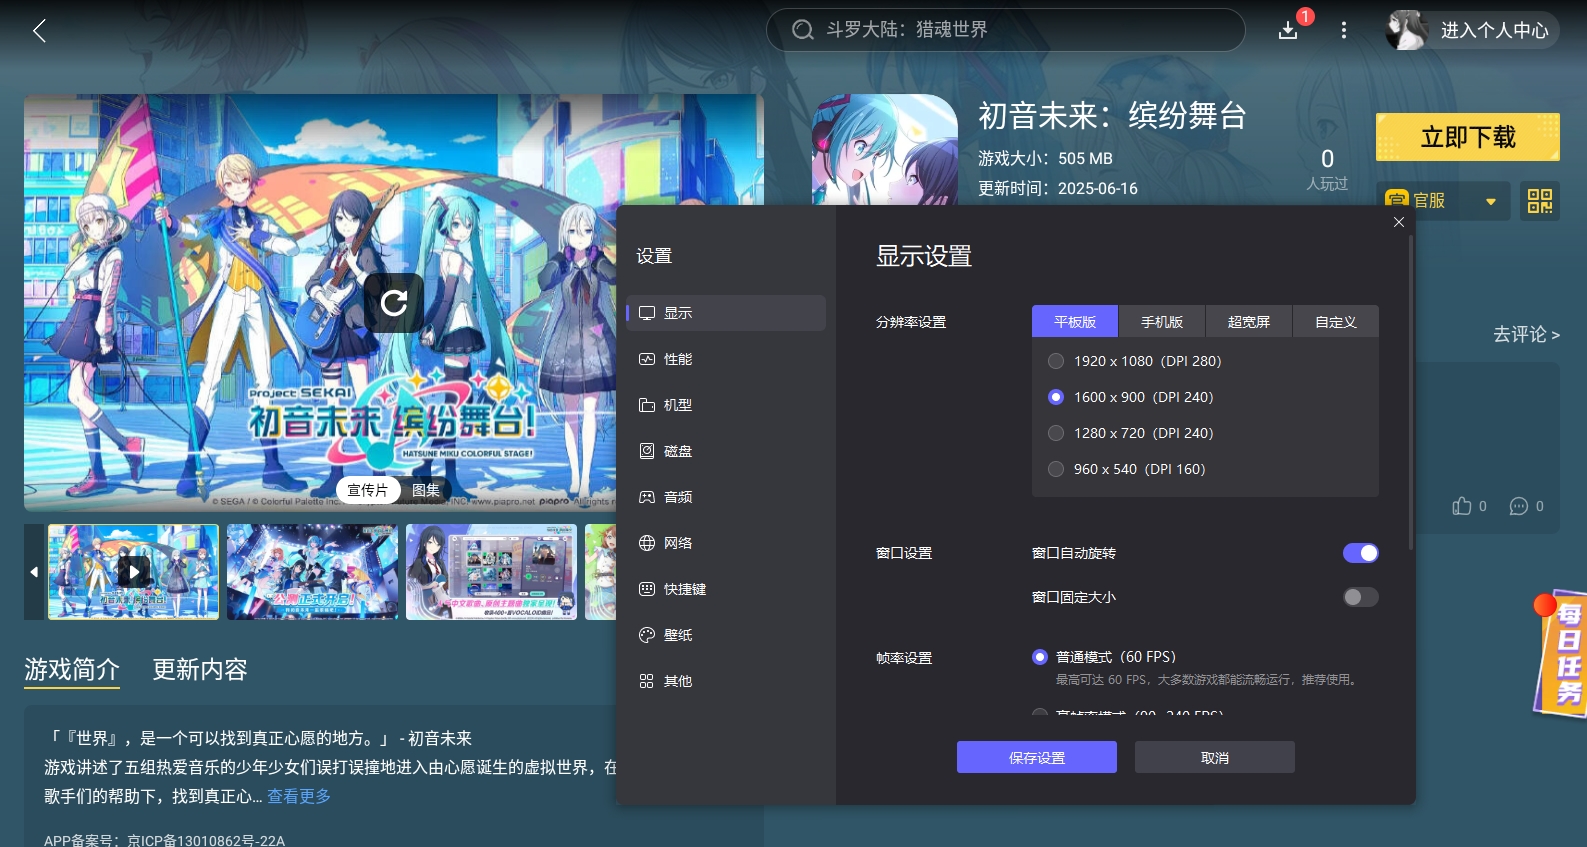Image resolution: width=1587 pixels, height=847 pixels.
Task: Open 网络 network settings section
Action: [726, 543]
